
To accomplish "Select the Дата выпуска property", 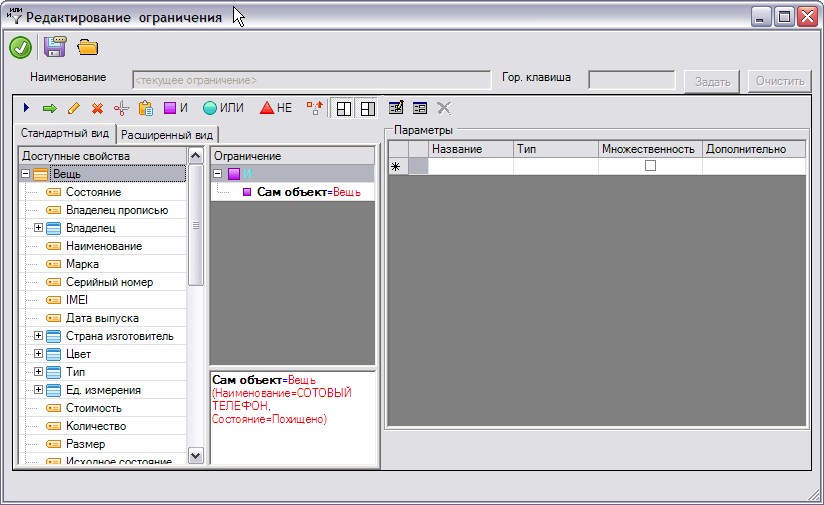I will (102, 318).
